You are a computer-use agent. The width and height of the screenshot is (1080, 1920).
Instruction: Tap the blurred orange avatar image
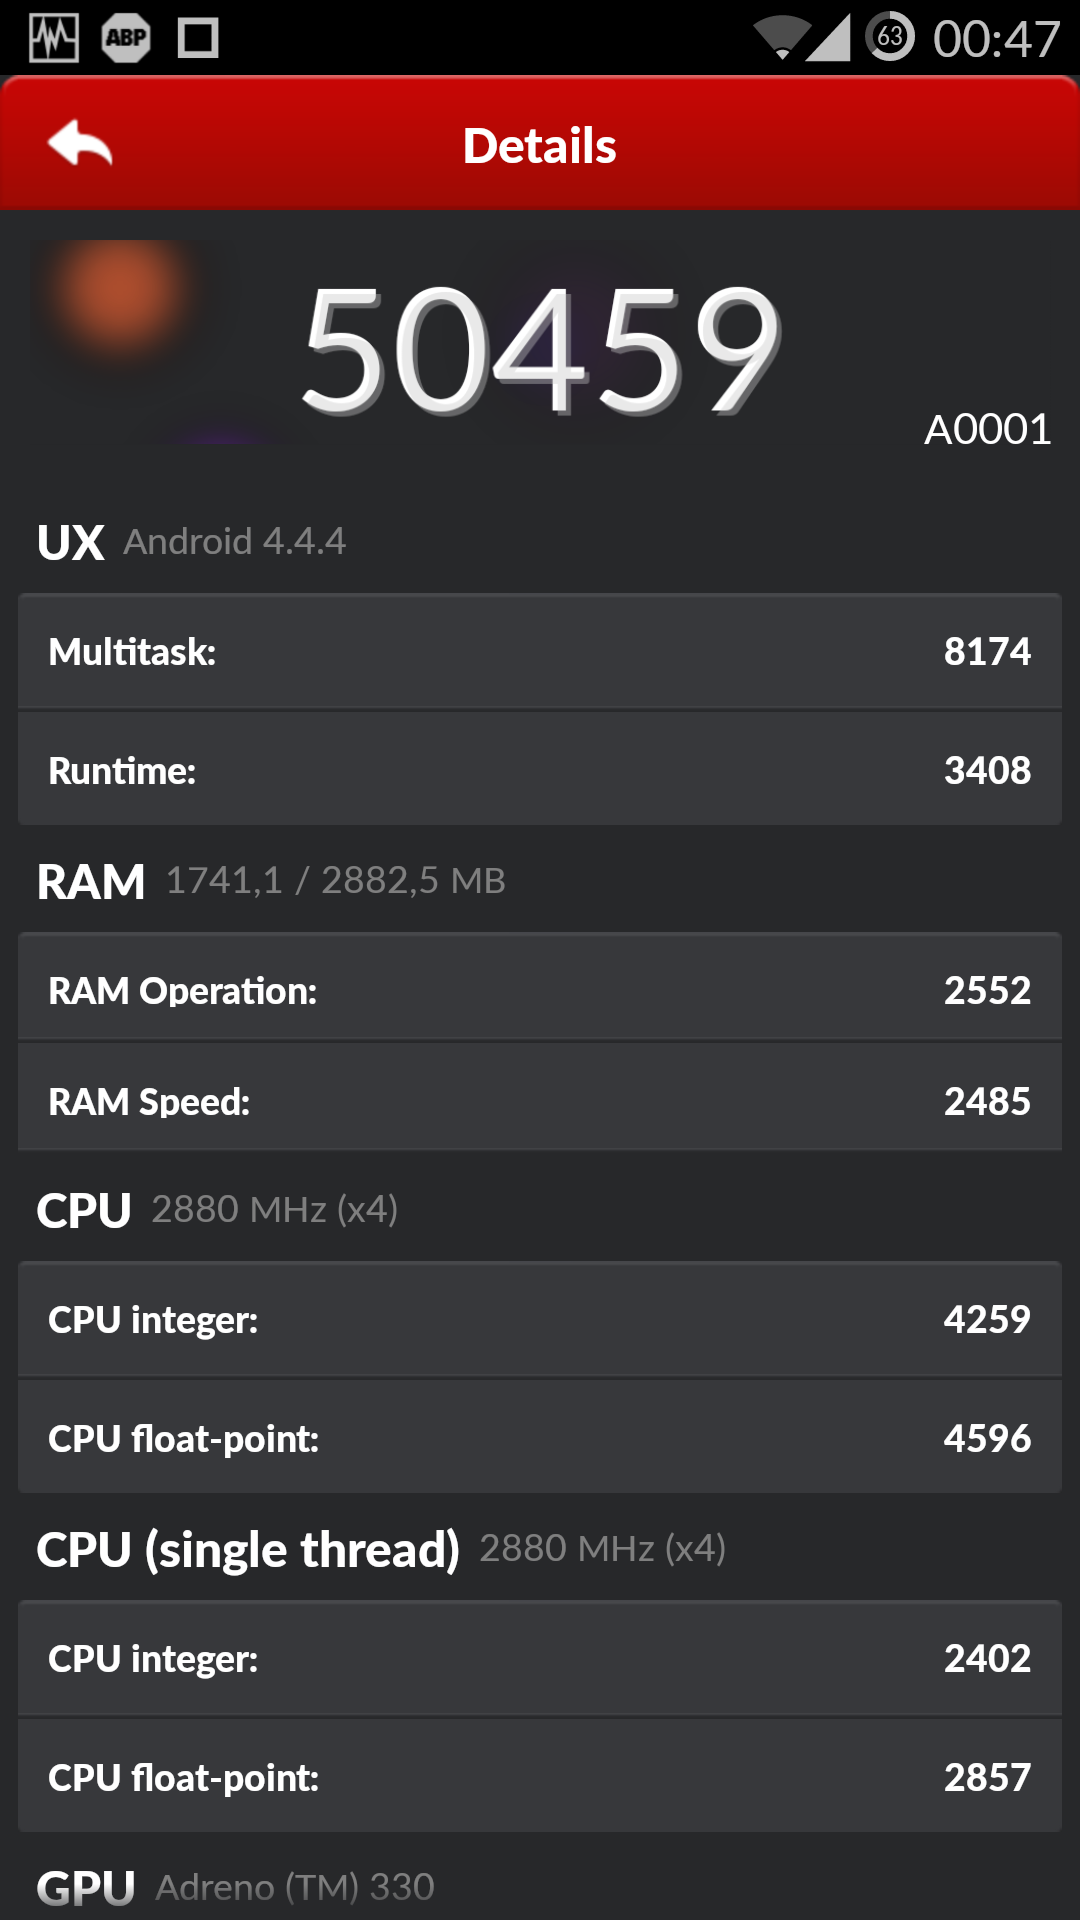click(120, 298)
